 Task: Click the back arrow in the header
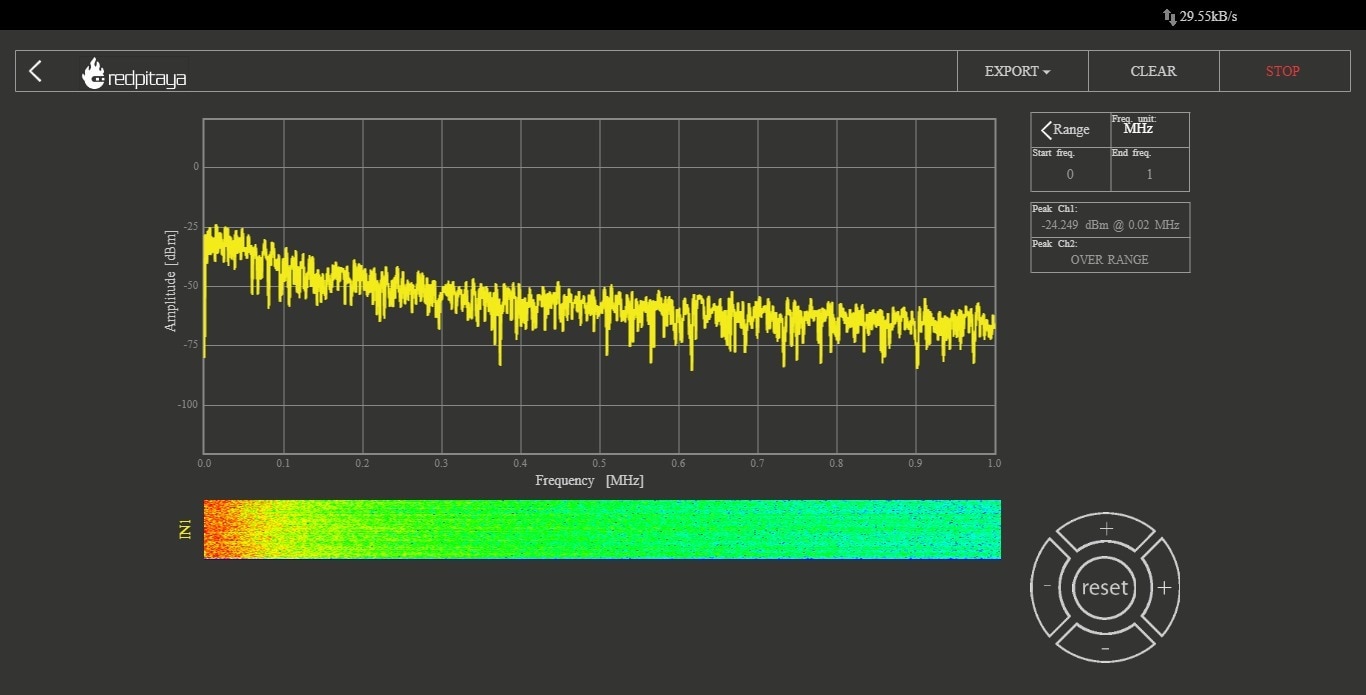pos(36,71)
